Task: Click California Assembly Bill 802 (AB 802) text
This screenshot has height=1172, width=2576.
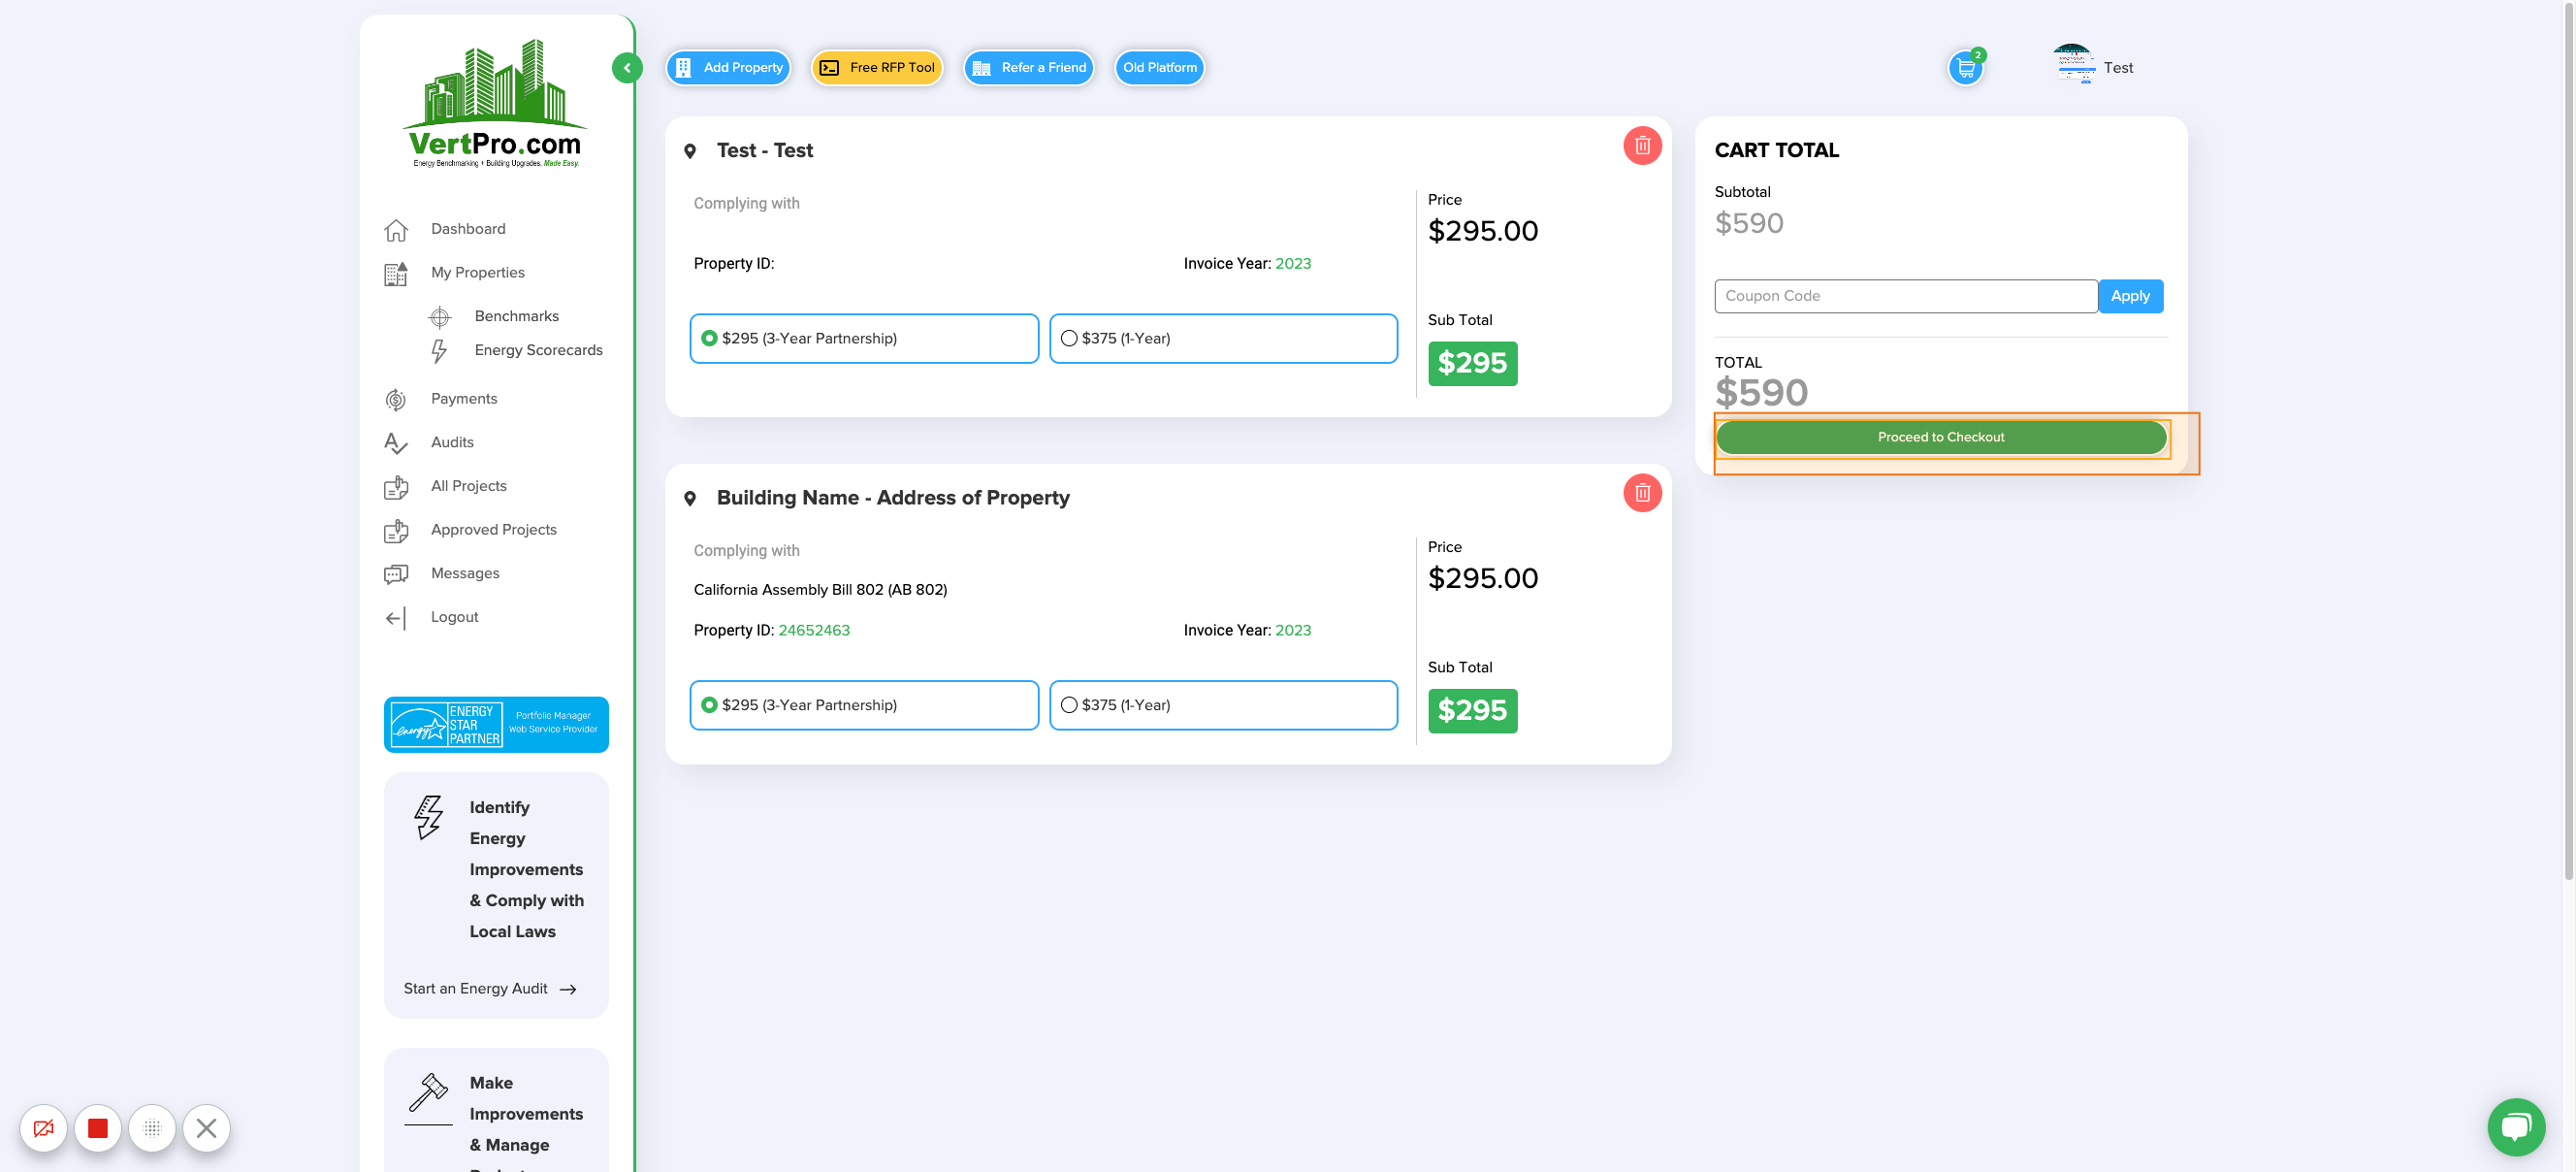Action: pyautogui.click(x=820, y=590)
